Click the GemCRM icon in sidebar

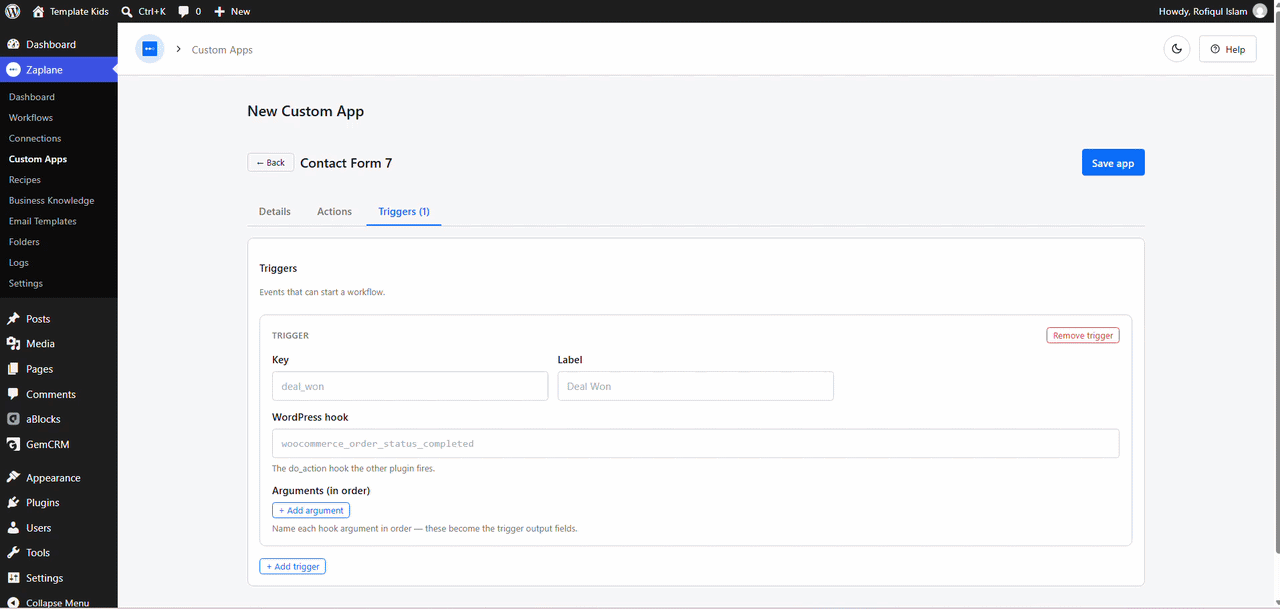click(x=13, y=444)
